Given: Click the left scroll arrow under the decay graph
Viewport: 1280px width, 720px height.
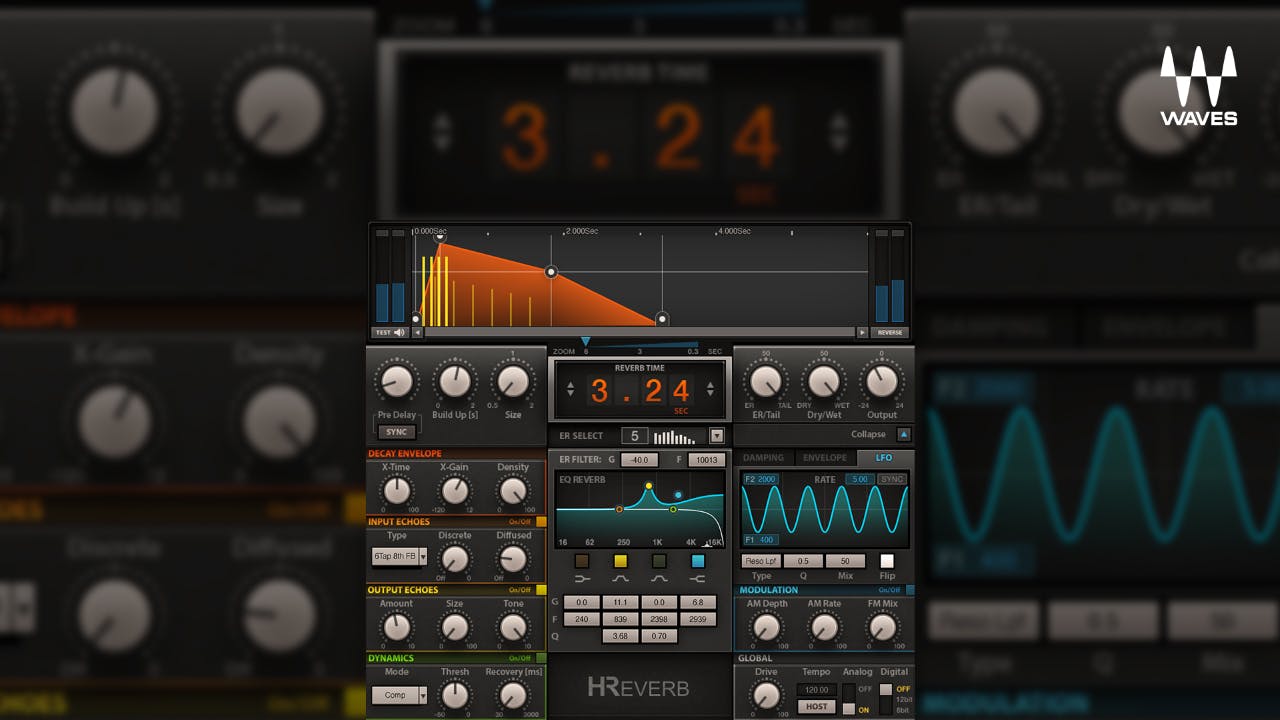Looking at the screenshot, I should click(x=418, y=332).
